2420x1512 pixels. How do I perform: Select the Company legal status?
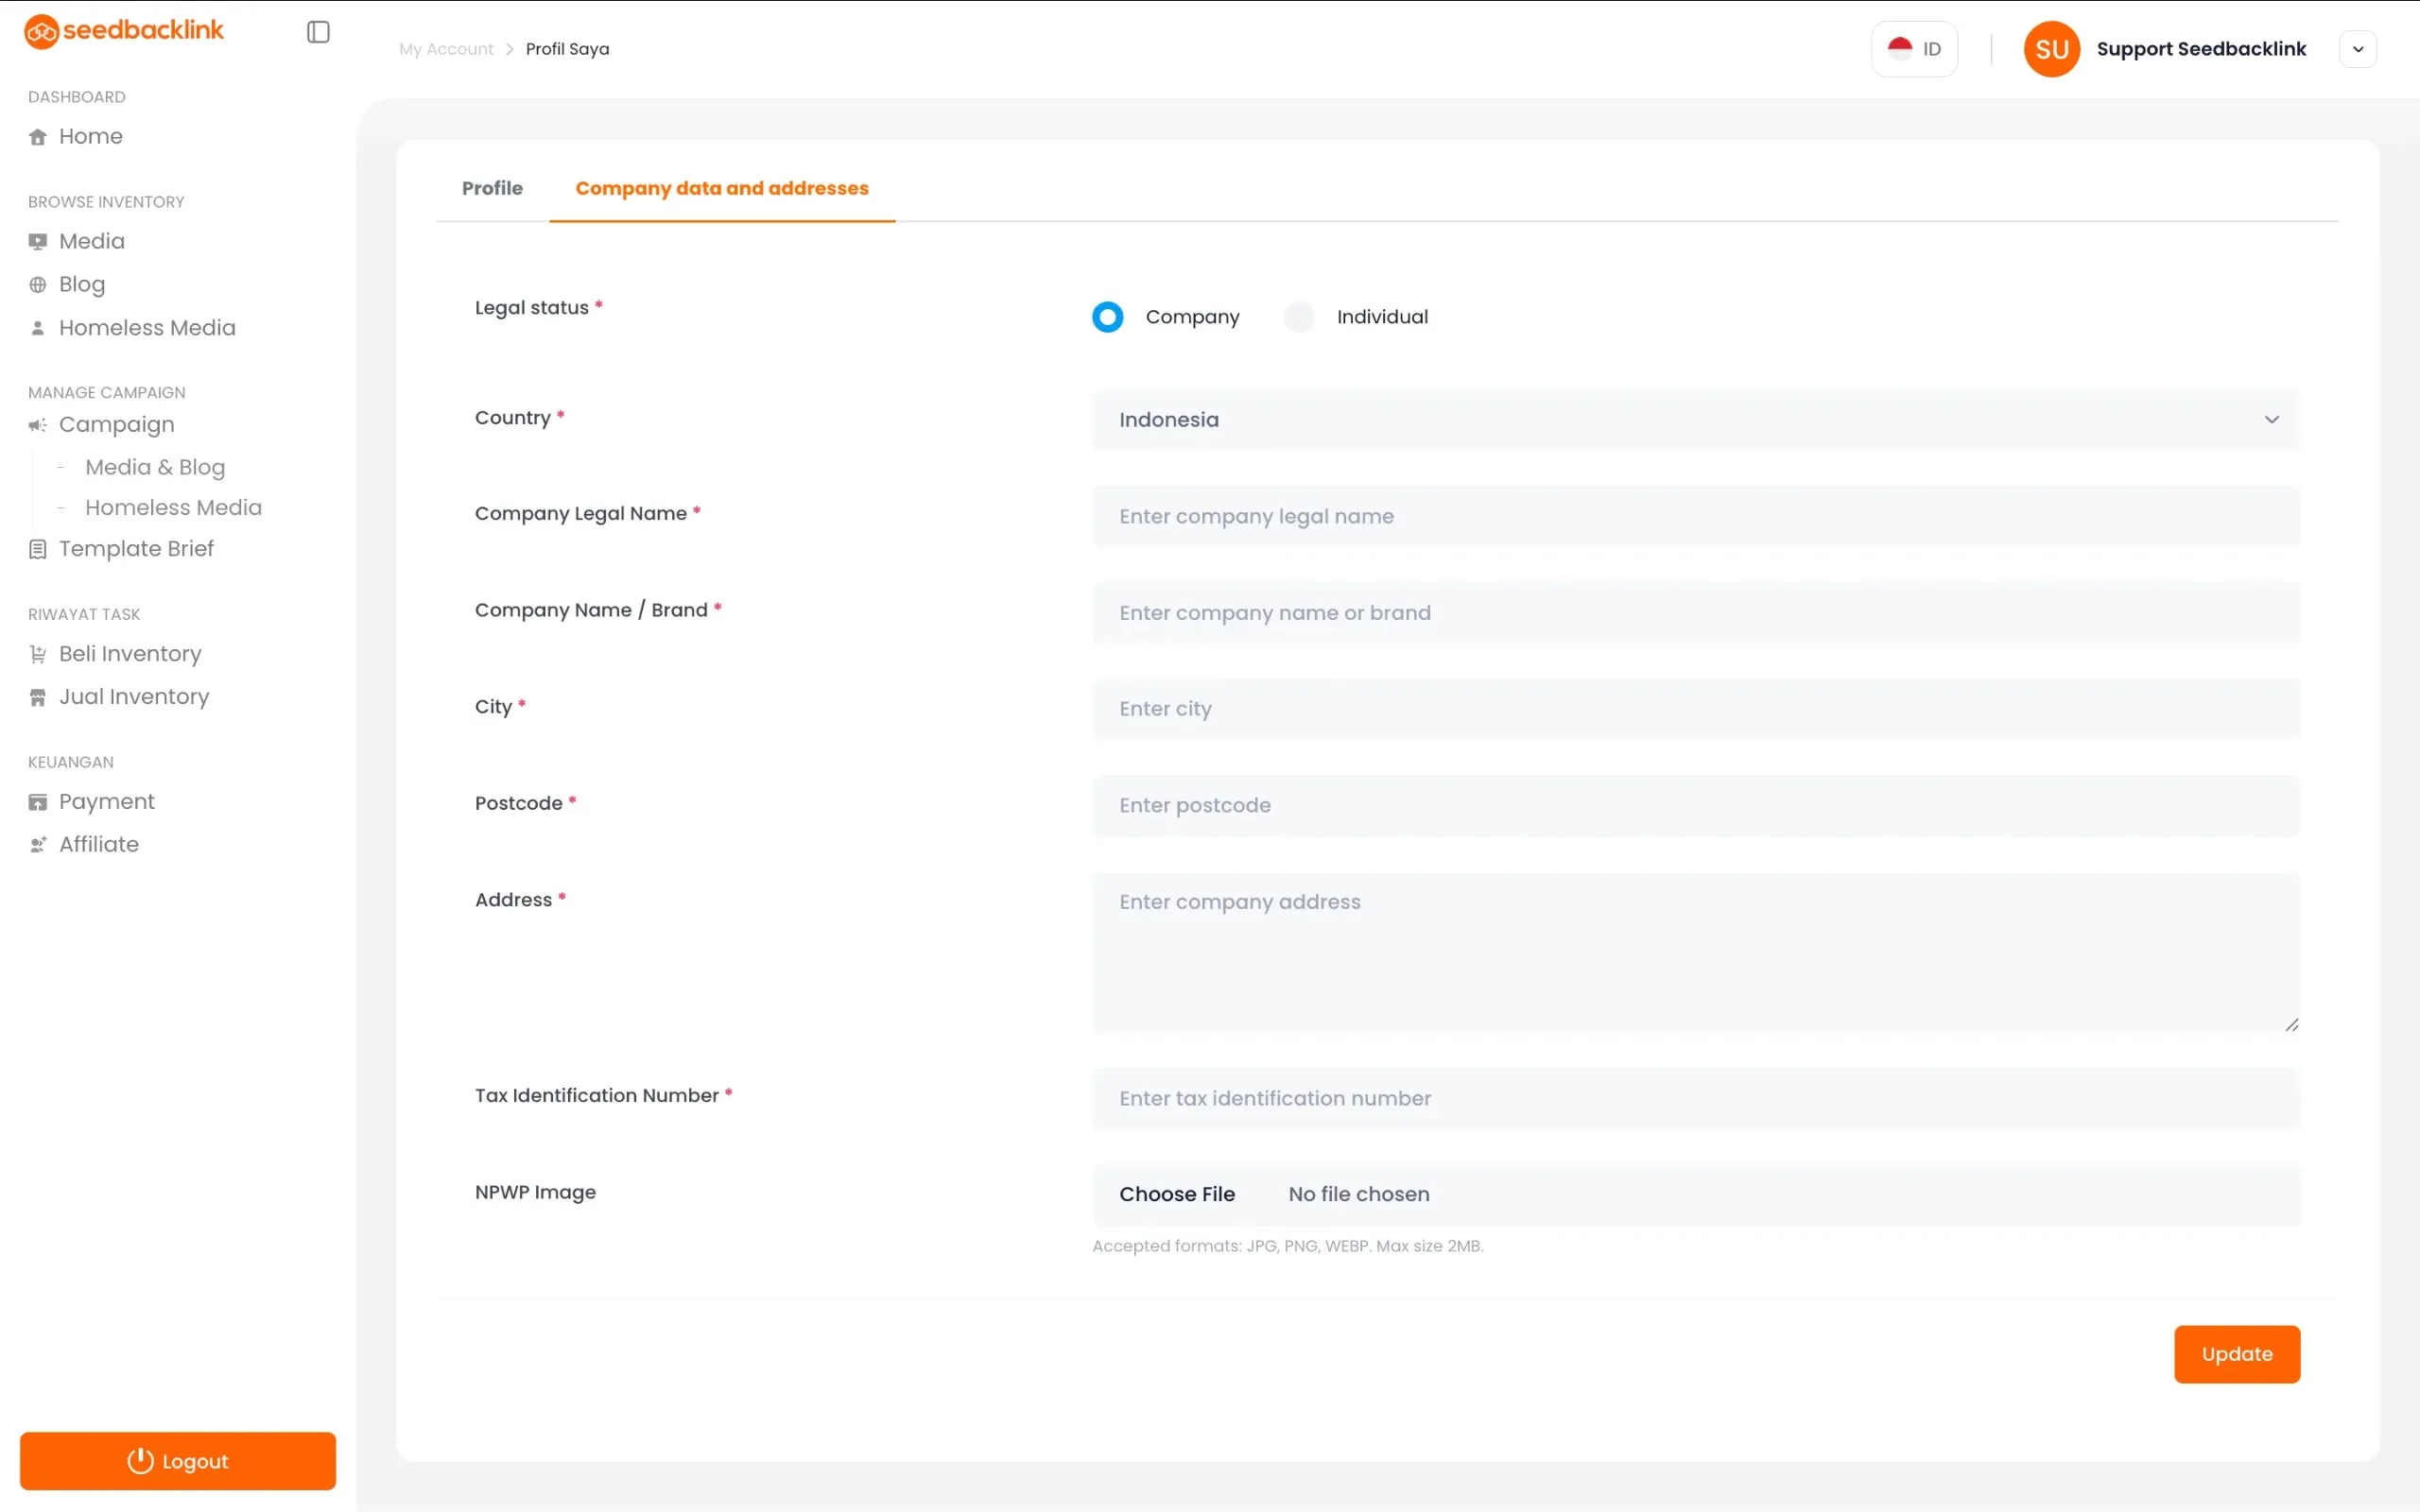tap(1108, 317)
